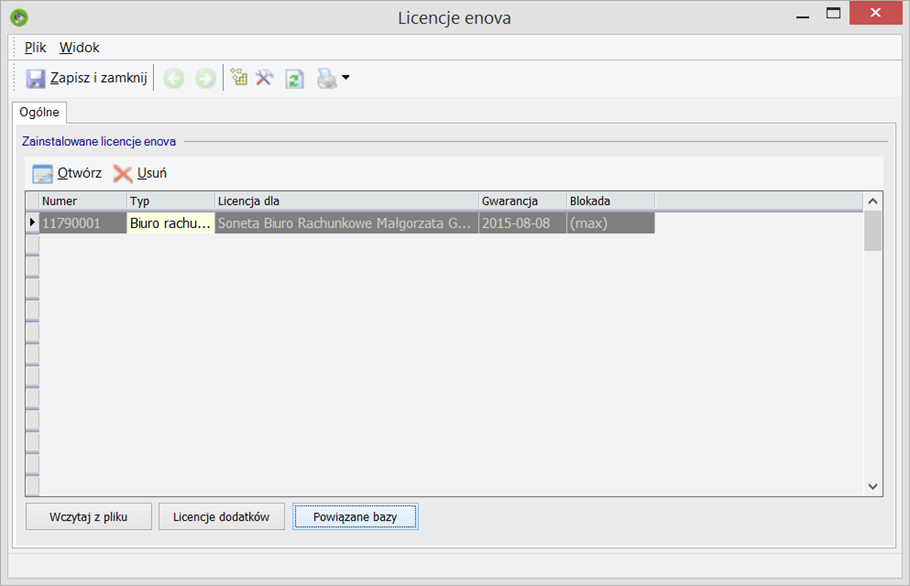
Task: Select license number 11790001 cell
Action: pos(83,223)
